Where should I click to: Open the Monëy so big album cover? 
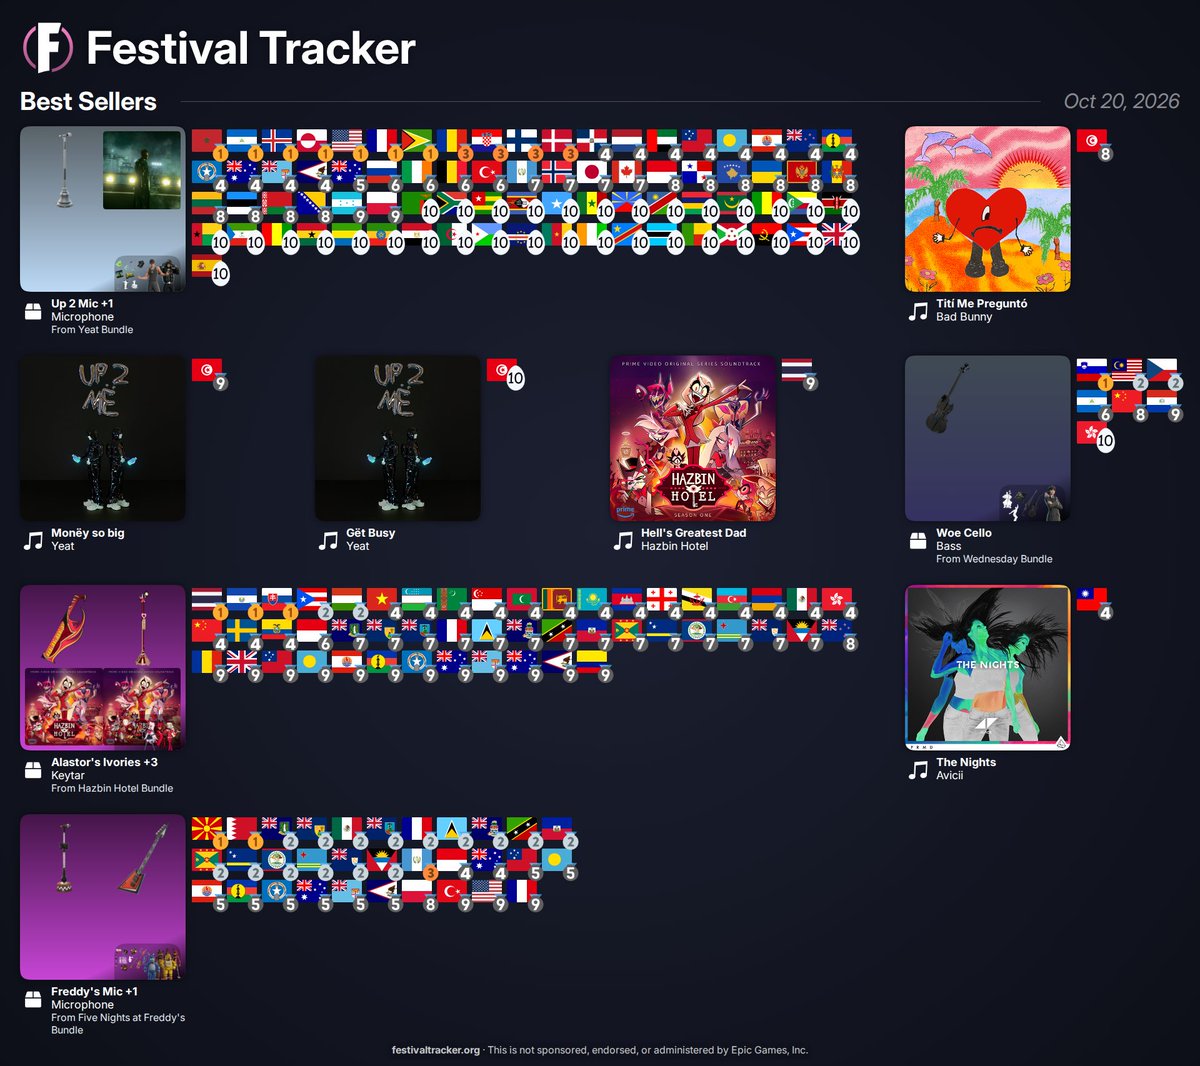point(103,438)
